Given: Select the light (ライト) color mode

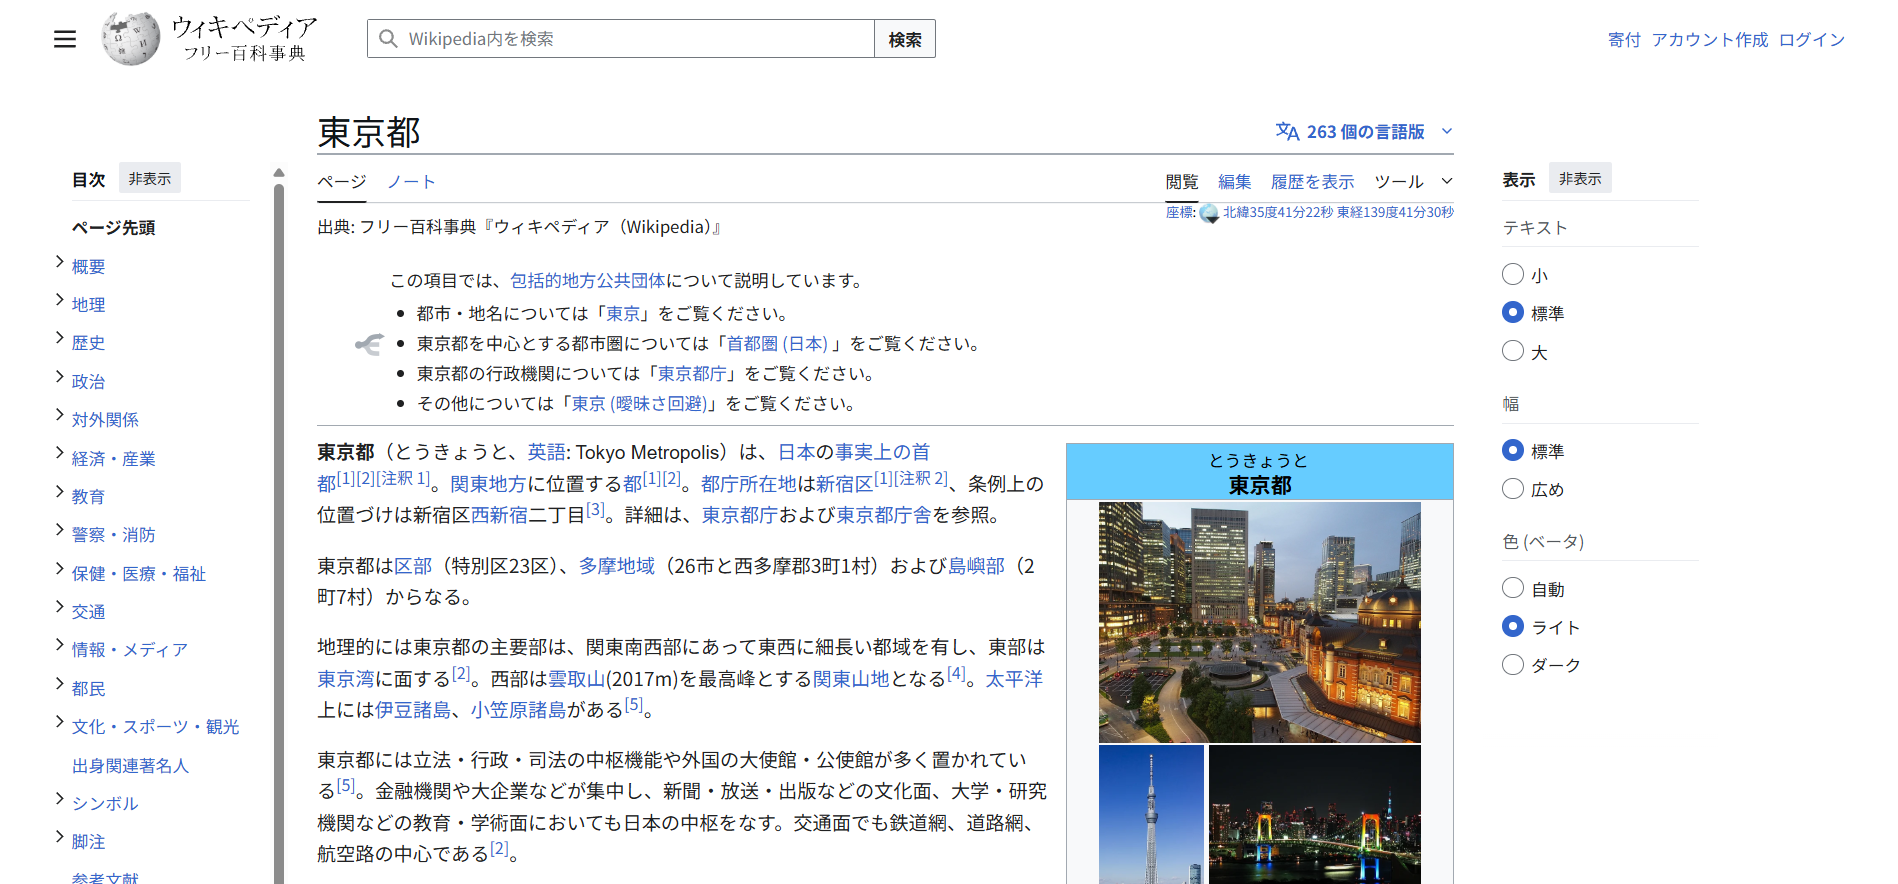Looking at the screenshot, I should (x=1513, y=627).
